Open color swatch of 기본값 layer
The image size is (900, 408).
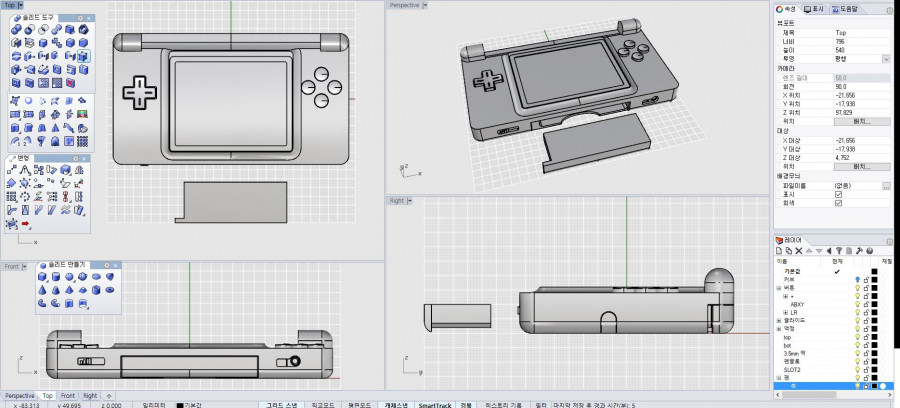point(874,271)
